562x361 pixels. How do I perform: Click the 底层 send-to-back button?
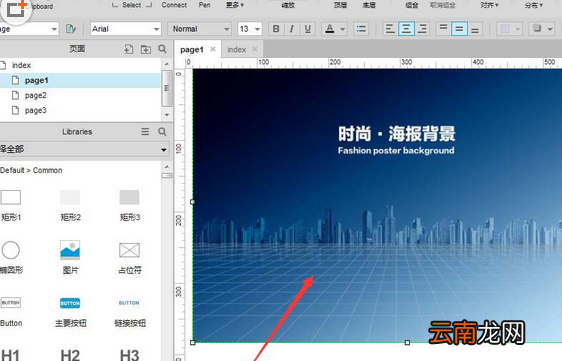click(x=369, y=5)
